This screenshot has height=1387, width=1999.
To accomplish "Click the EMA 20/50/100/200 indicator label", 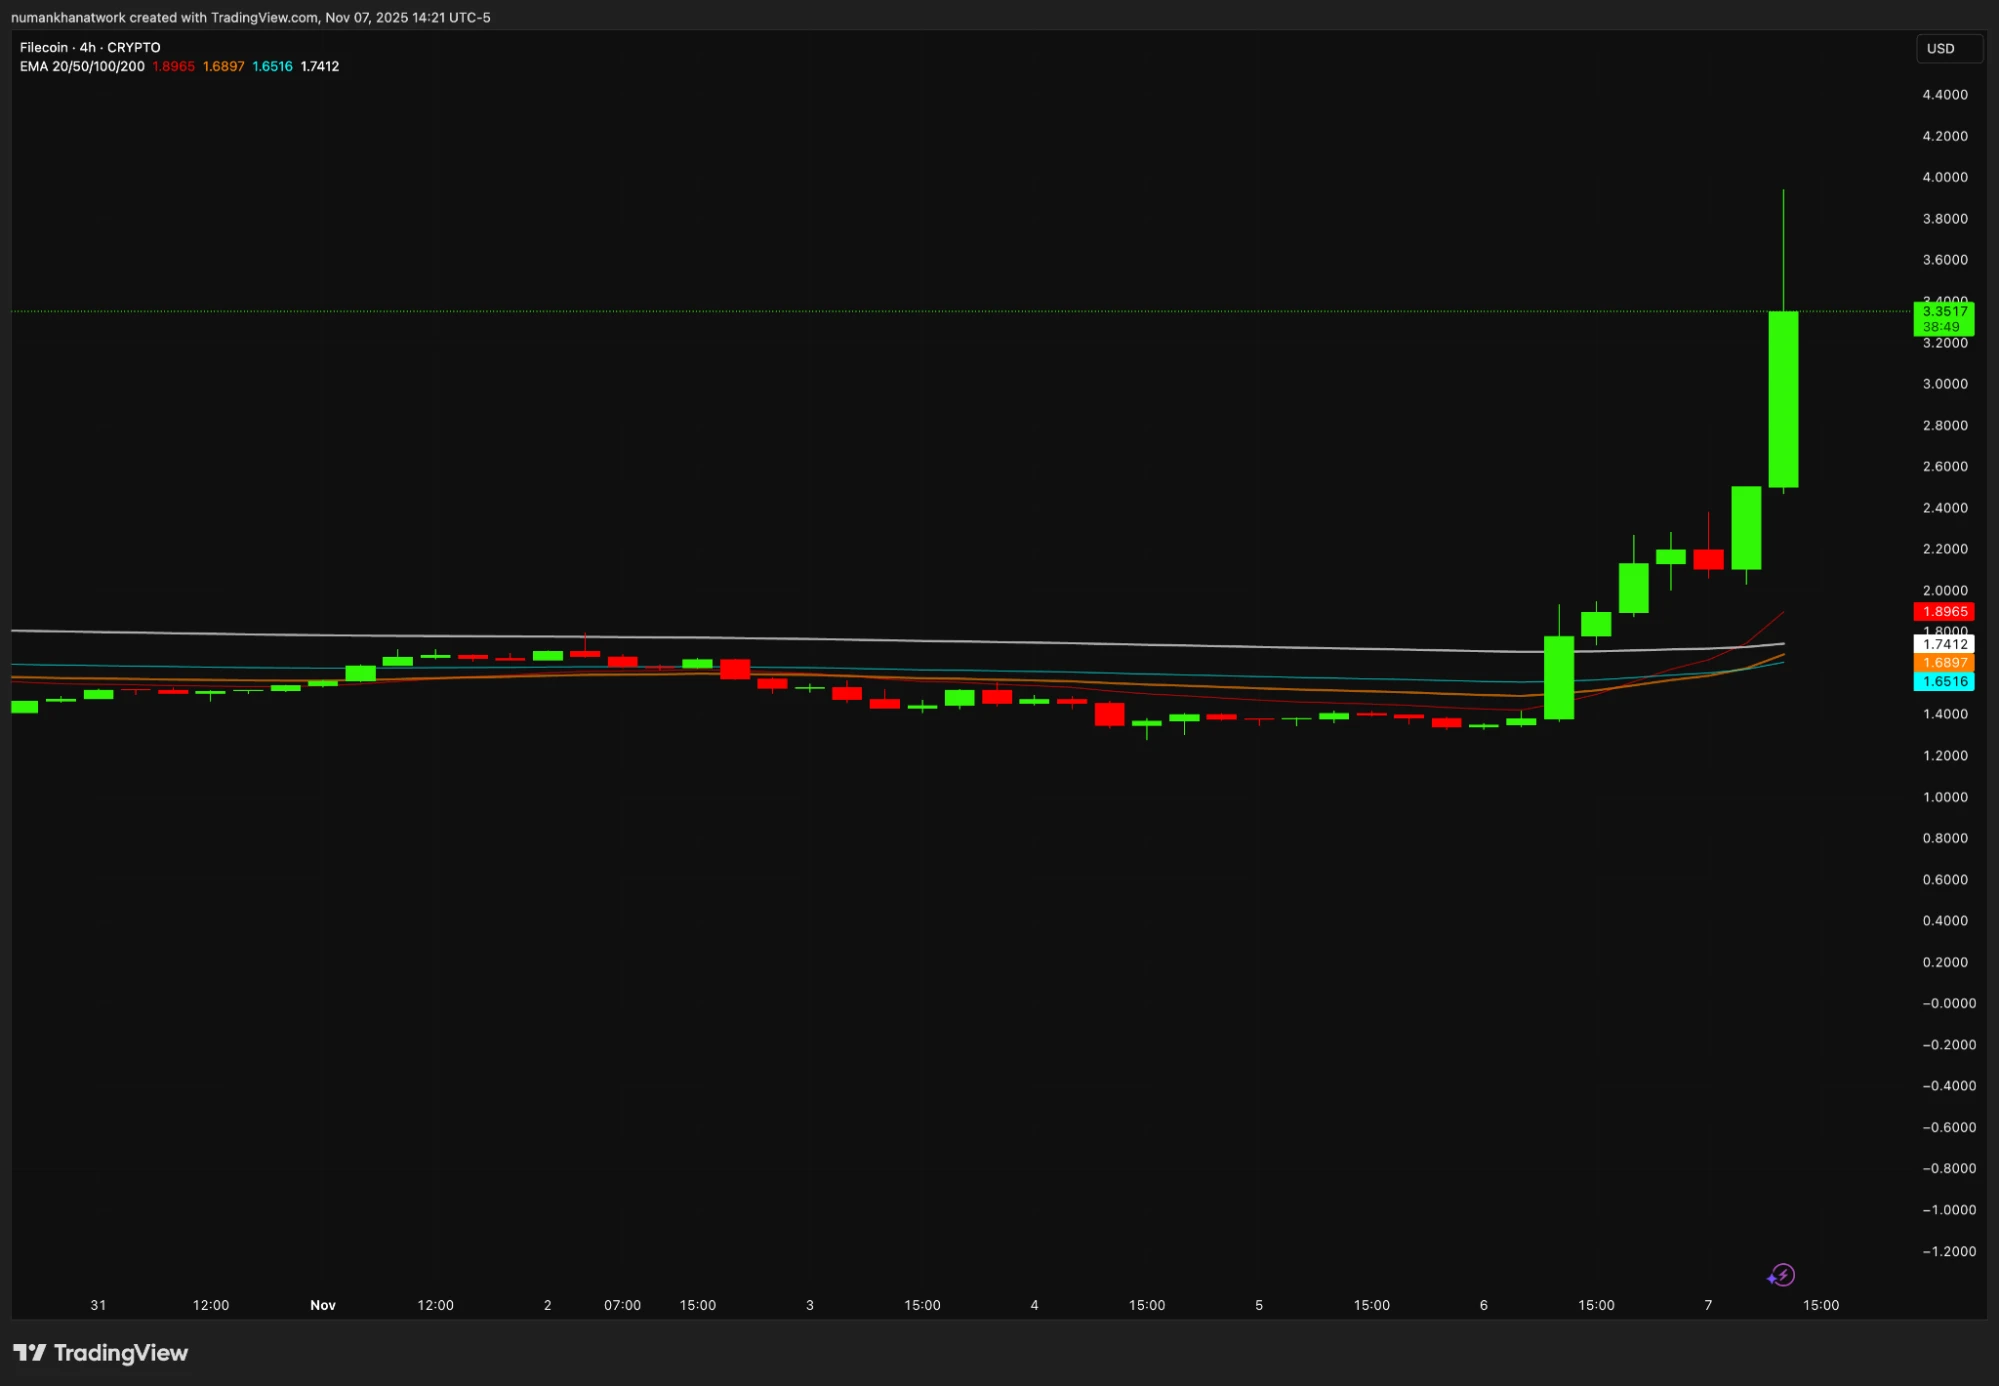I will [x=82, y=66].
